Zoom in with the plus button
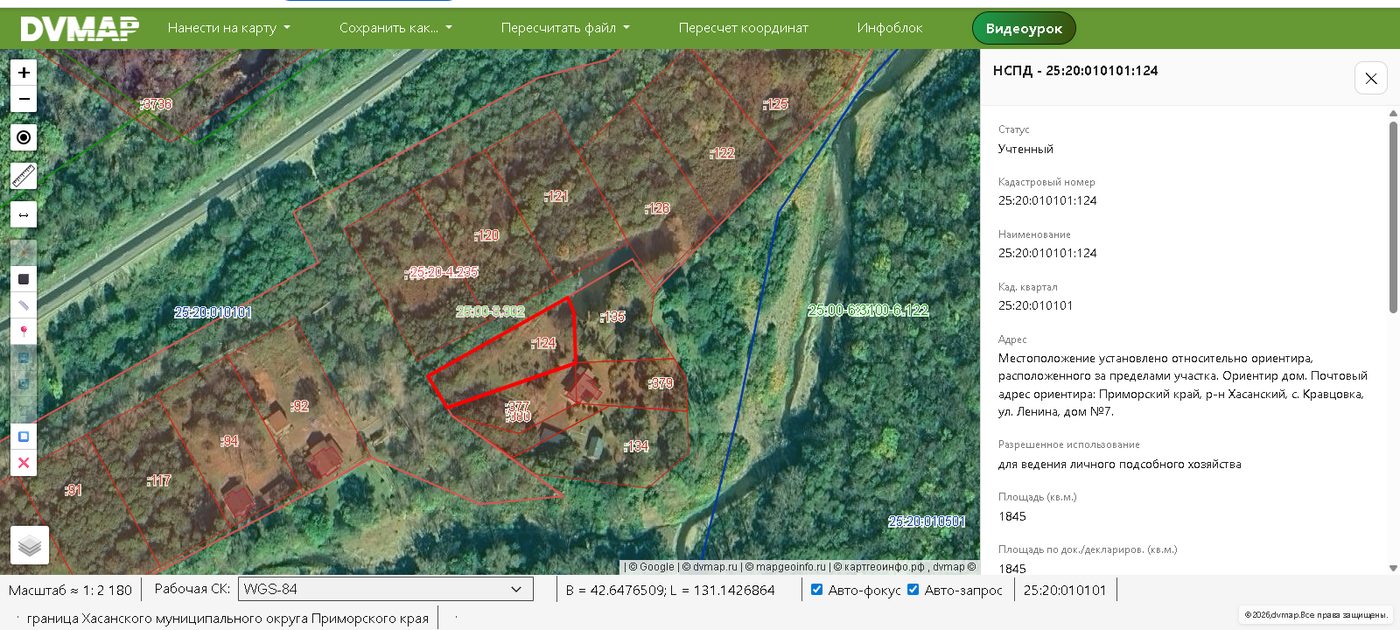Screen dimensions: 1400x630 coord(24,72)
